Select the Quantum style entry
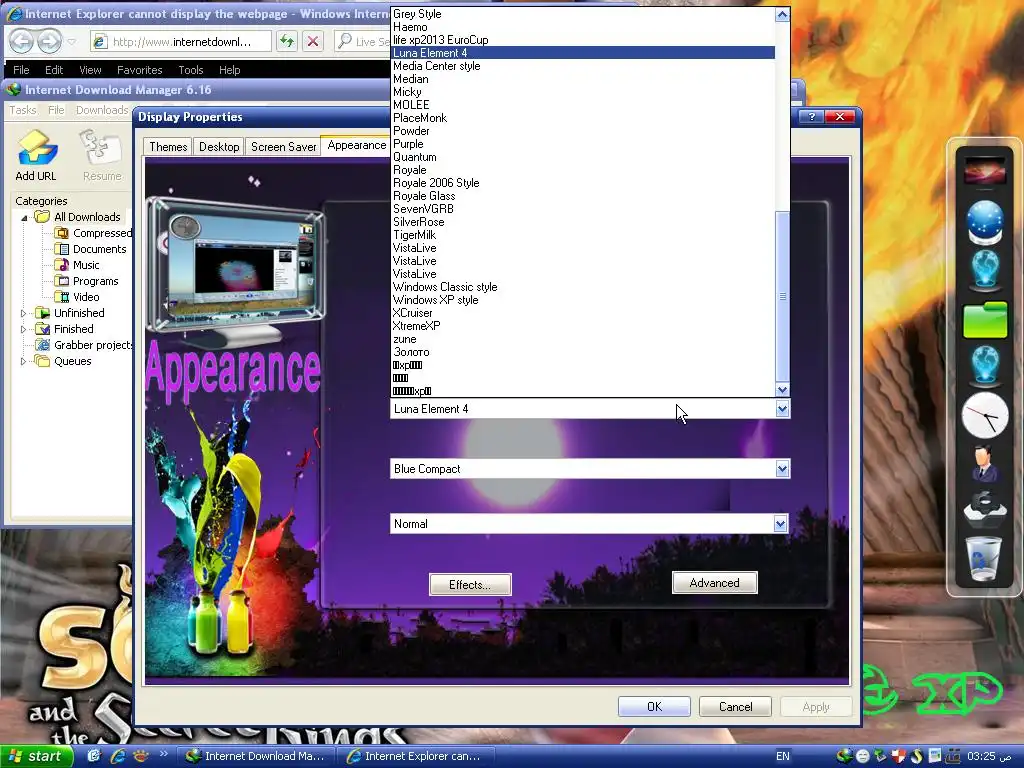 [x=583, y=157]
